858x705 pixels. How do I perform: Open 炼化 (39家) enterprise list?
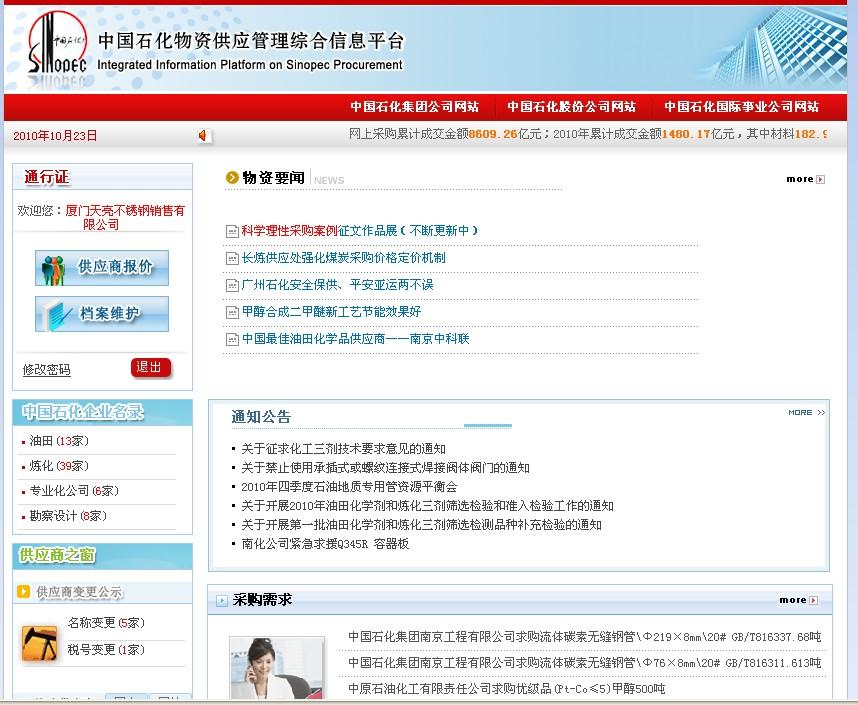pos(59,466)
